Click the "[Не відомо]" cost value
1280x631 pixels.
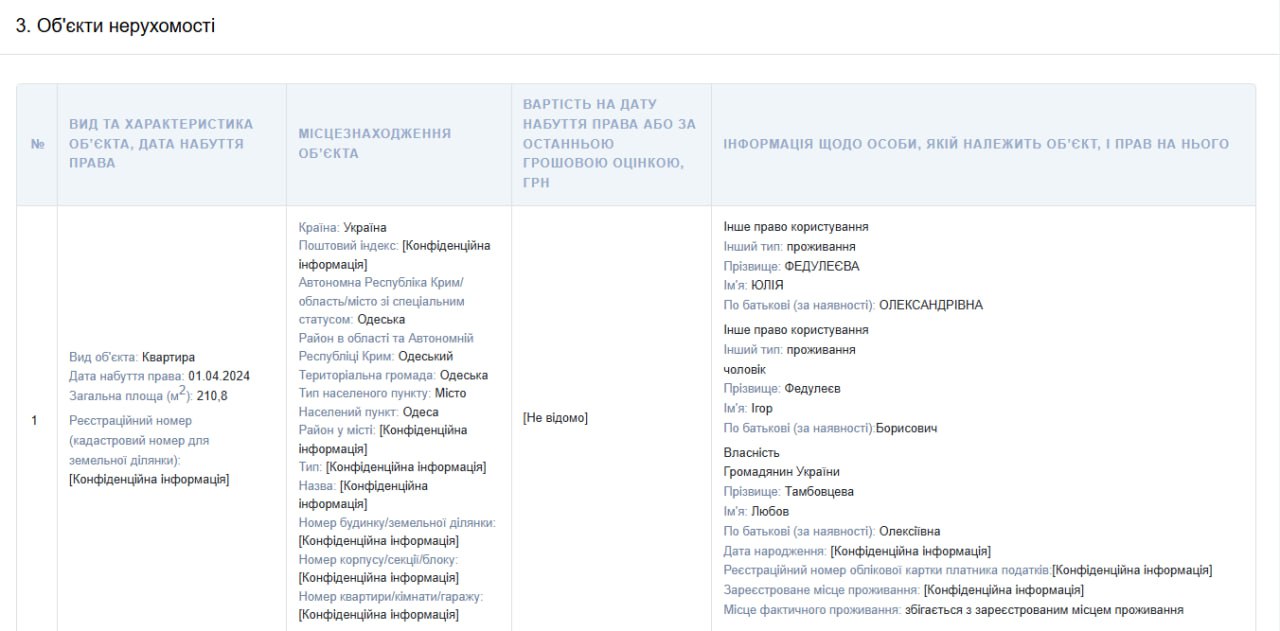[555, 418]
